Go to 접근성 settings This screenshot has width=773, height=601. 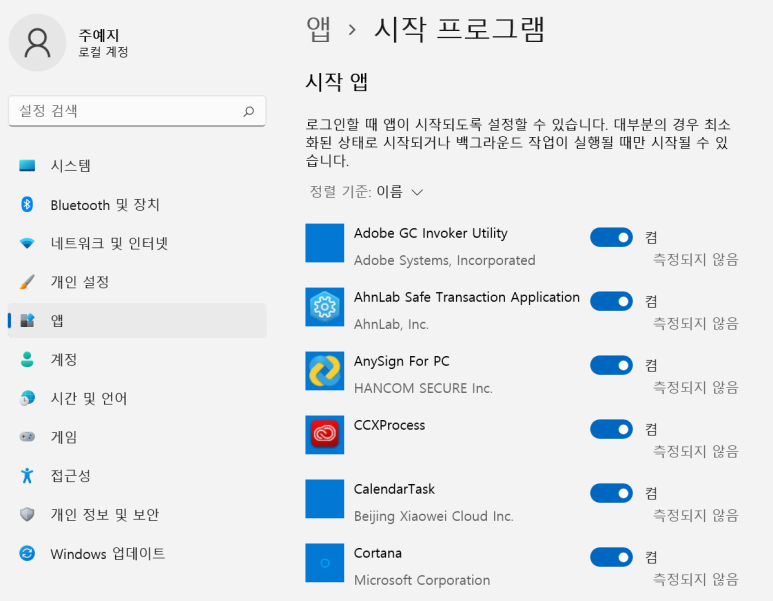pos(137,475)
